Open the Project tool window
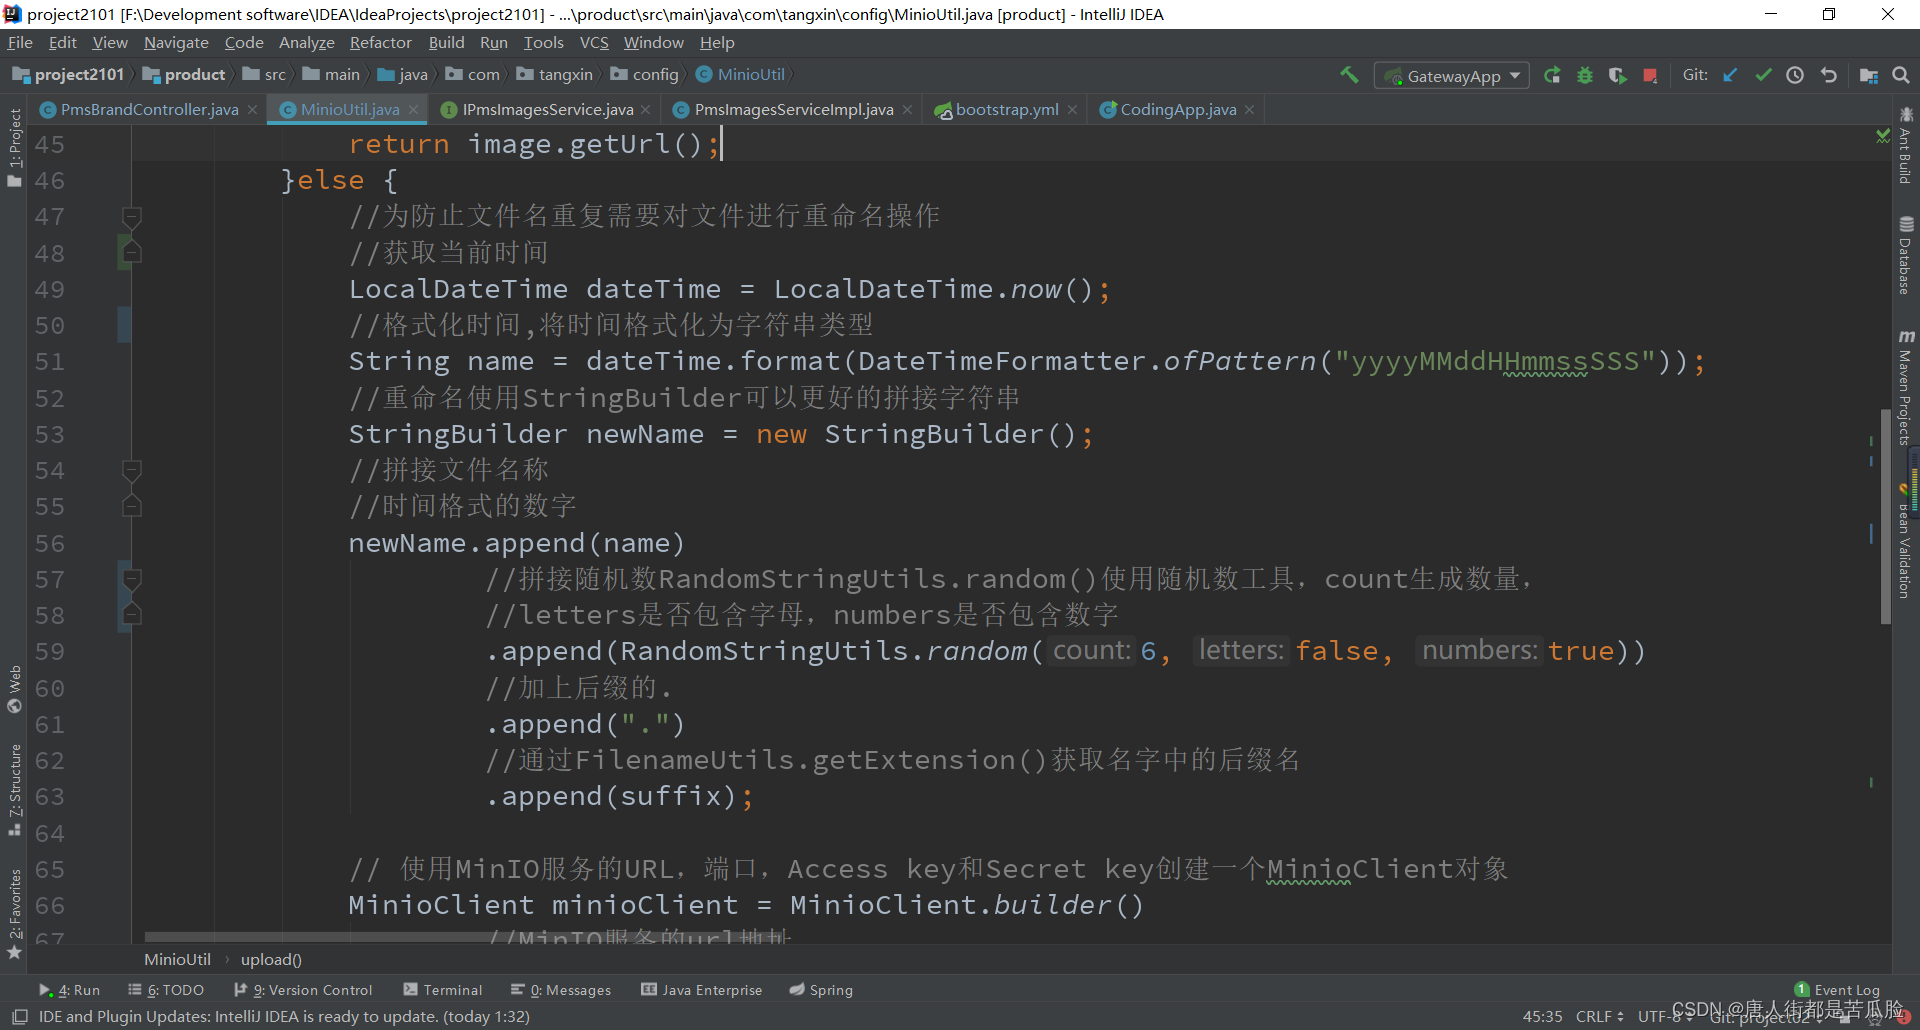1920x1030 pixels. 14,147
